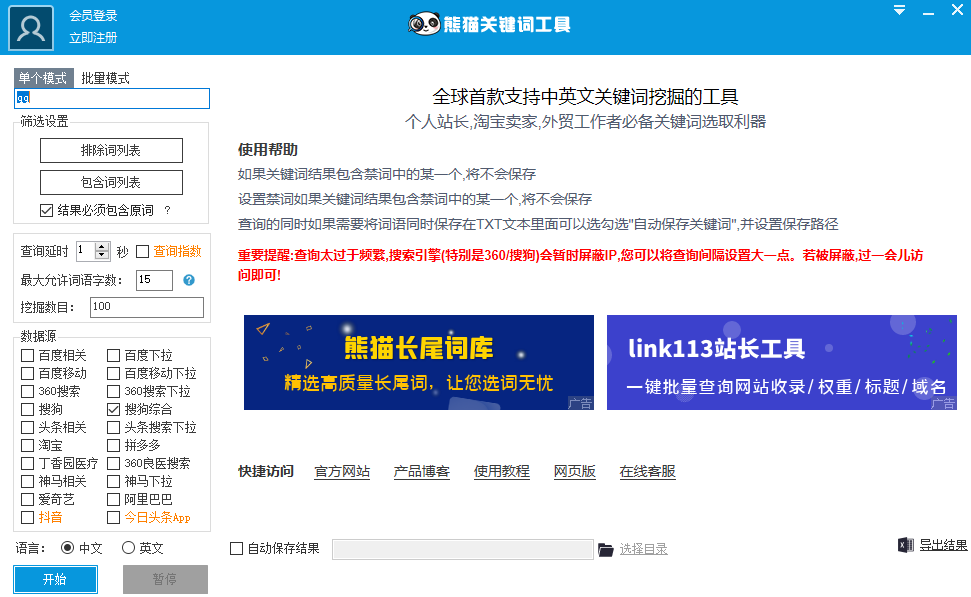
Task: Switch to 批量模式 tab
Action: [105, 78]
